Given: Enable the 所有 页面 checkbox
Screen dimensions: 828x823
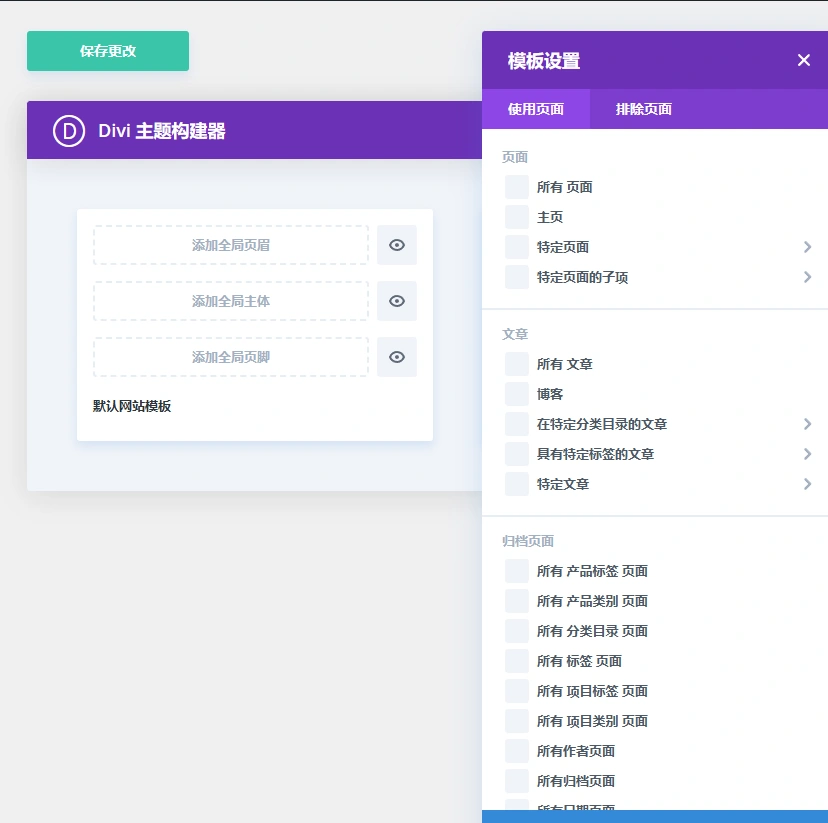Looking at the screenshot, I should click(x=516, y=187).
